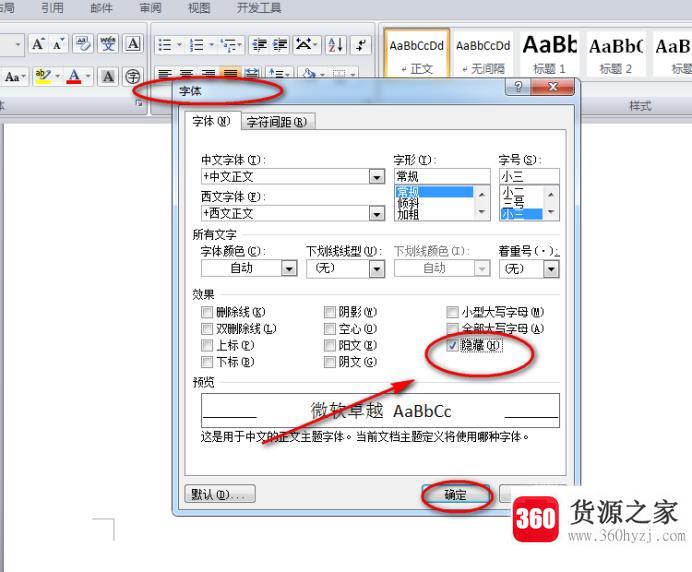Image resolution: width=692 pixels, height=572 pixels.
Task: Click the Asian Layout icon
Action: (x=306, y=45)
